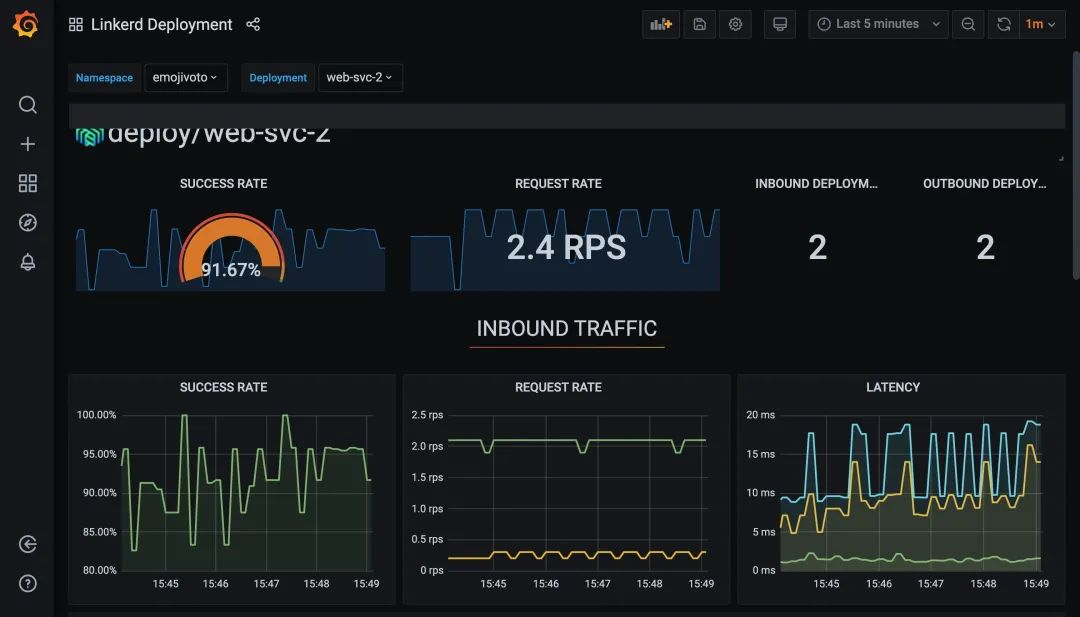Open the Explore compass icon
The height and width of the screenshot is (617, 1080).
[x=28, y=222]
